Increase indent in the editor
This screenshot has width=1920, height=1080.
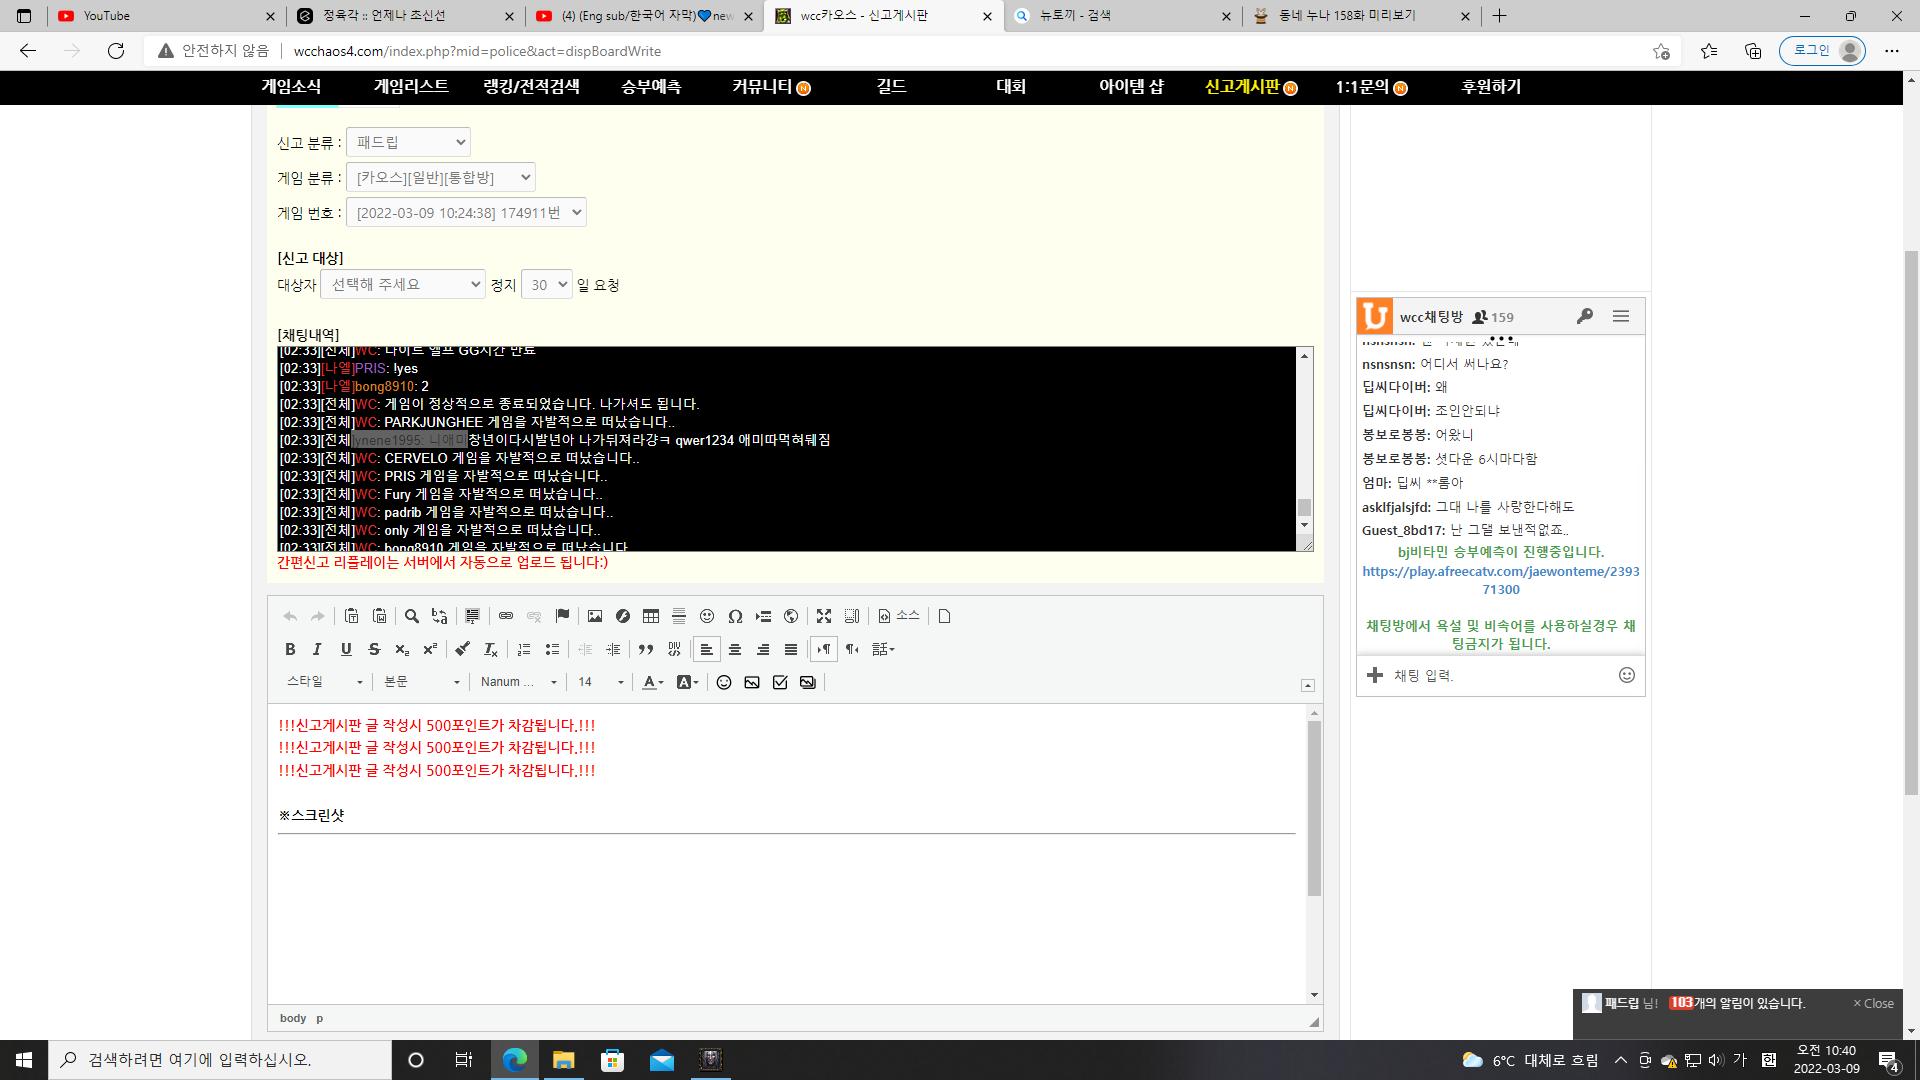pos(613,649)
